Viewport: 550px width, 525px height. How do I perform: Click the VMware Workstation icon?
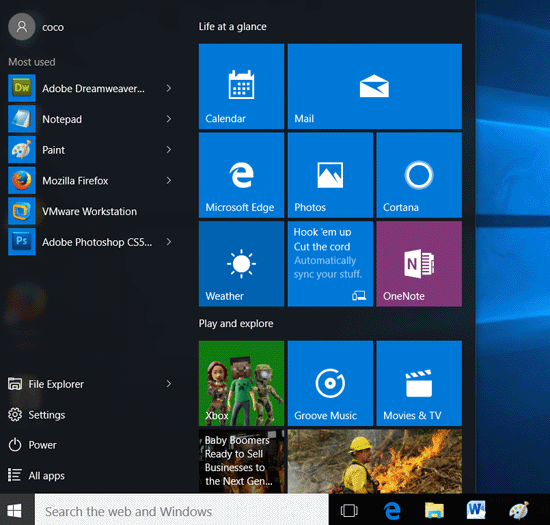22,211
